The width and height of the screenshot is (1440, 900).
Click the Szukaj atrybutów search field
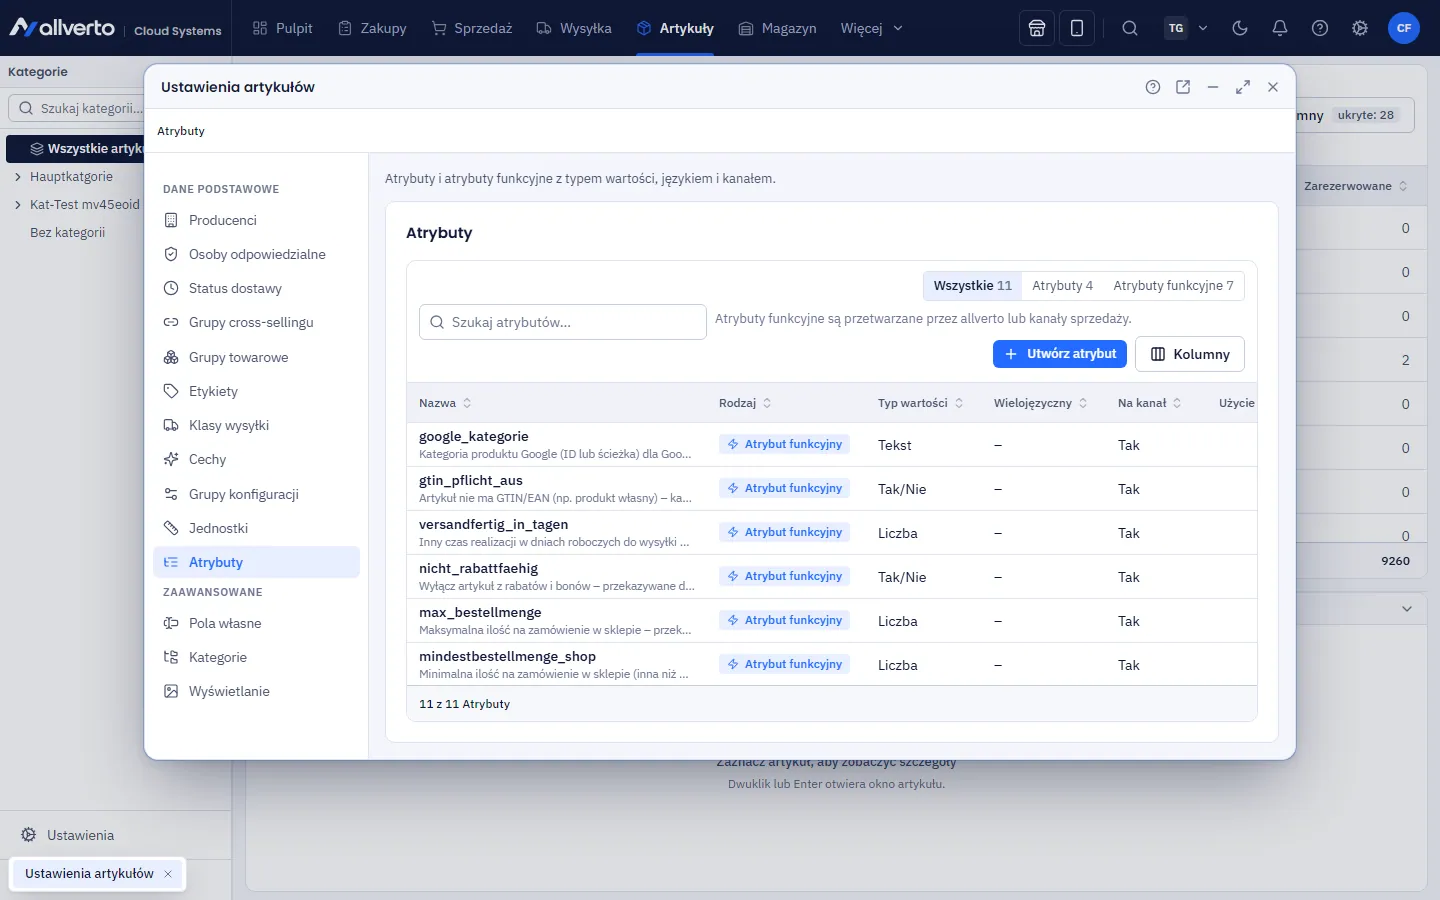[563, 322]
